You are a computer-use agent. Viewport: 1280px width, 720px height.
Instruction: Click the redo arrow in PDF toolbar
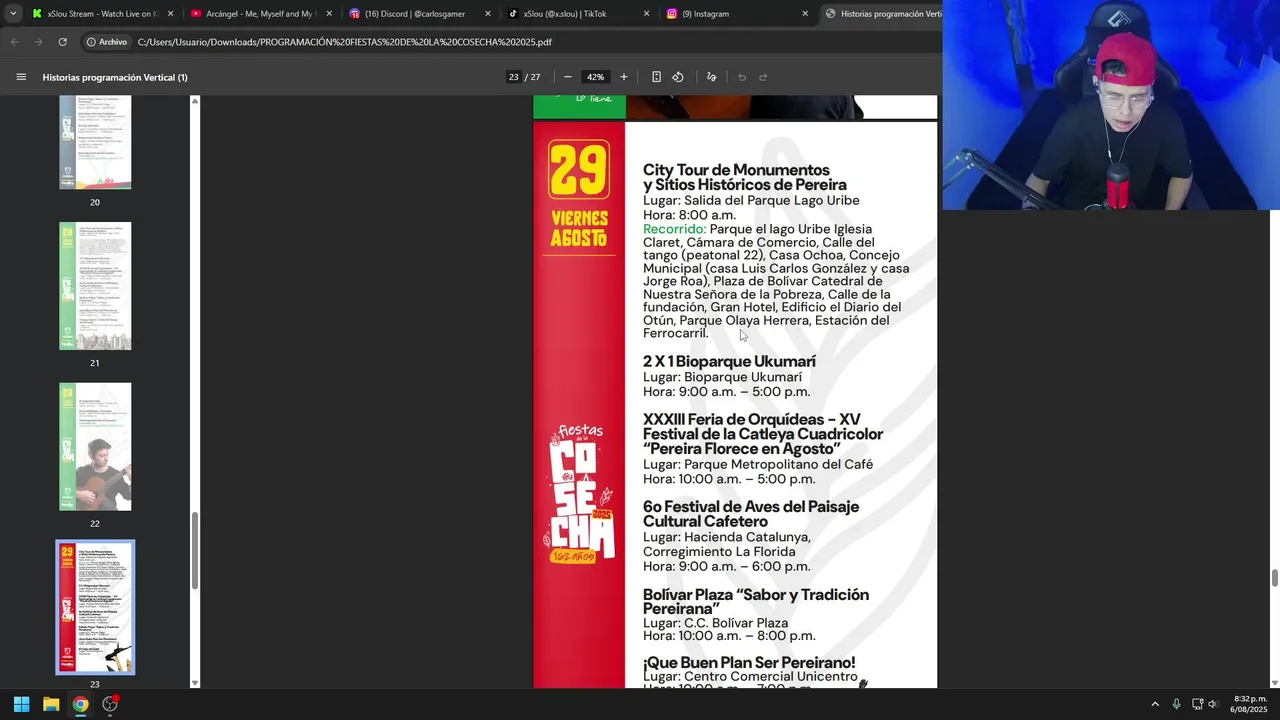pos(763,77)
